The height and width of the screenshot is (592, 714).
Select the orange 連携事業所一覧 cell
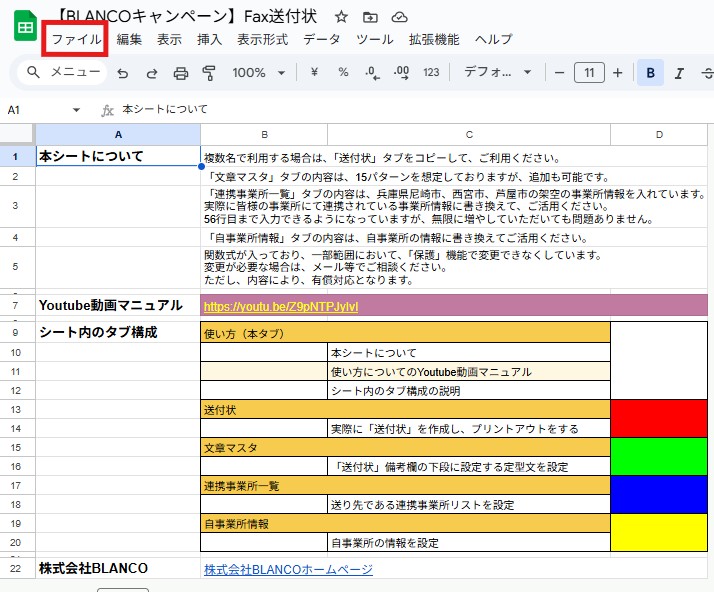[405, 485]
